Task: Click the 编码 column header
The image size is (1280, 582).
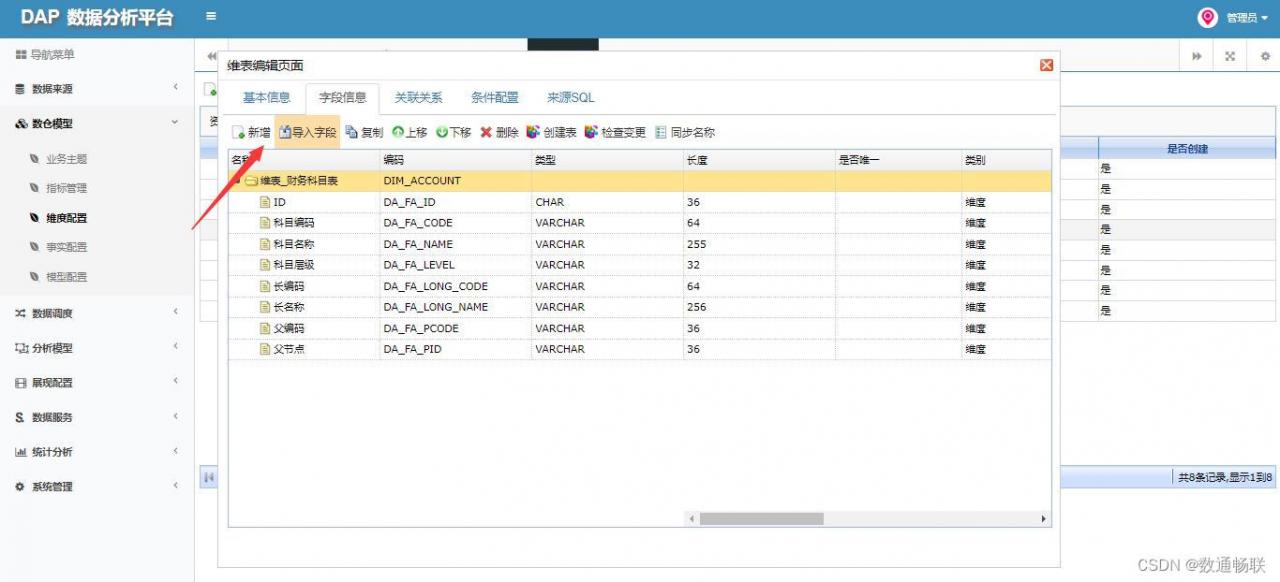Action: point(455,160)
